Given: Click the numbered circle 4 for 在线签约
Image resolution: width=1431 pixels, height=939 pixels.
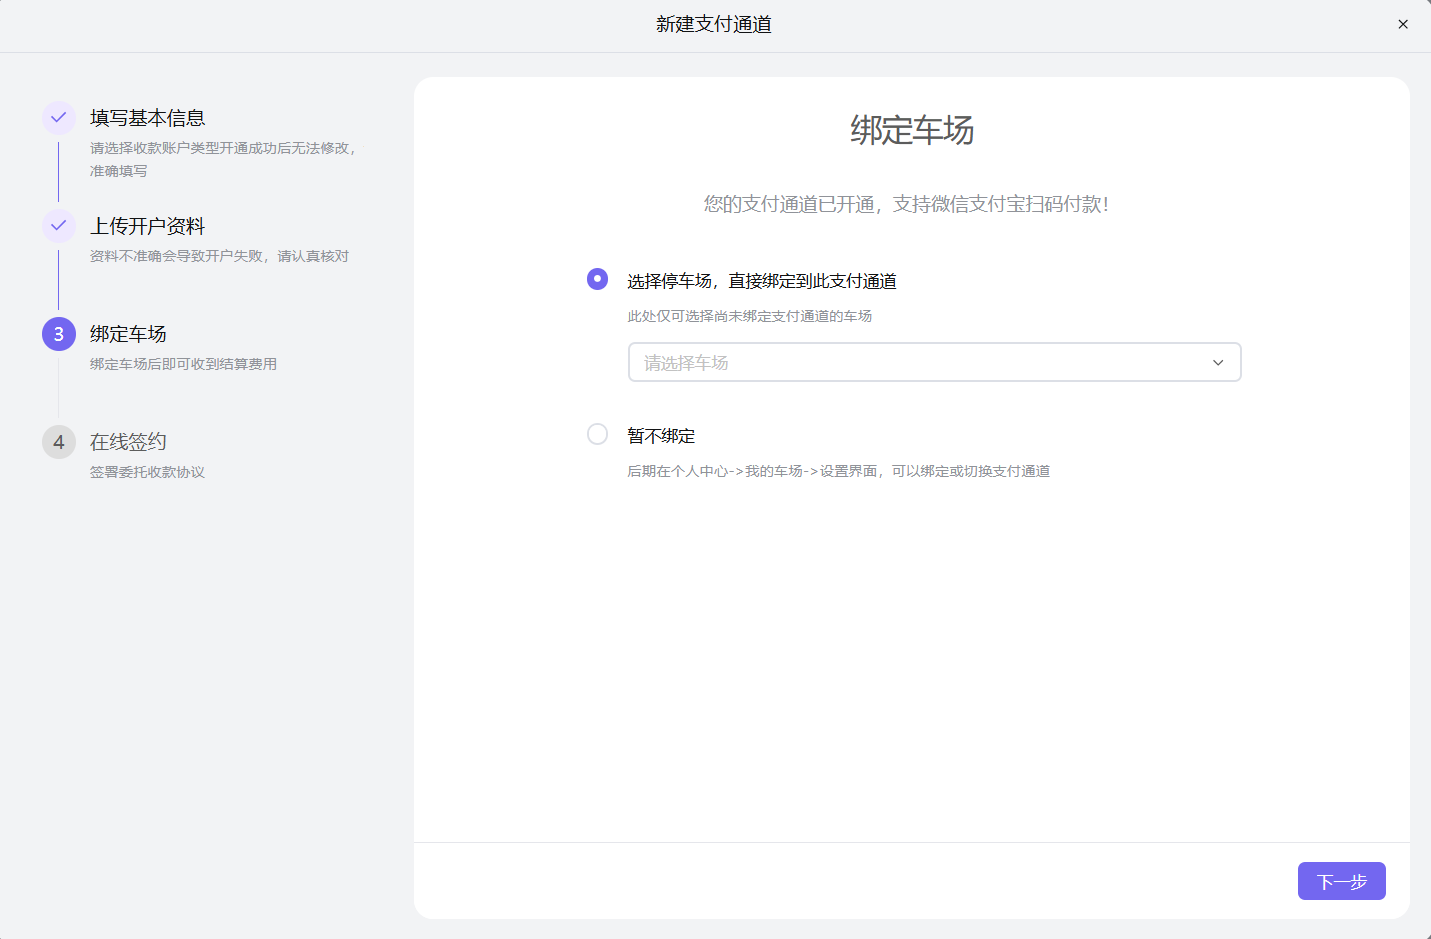Looking at the screenshot, I should tap(59, 441).
